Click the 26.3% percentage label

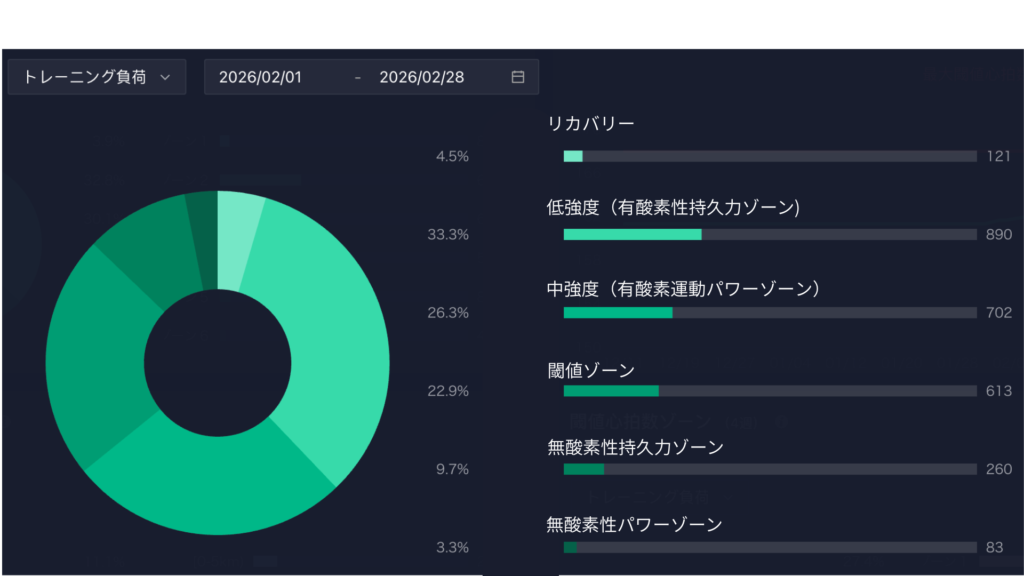448,313
